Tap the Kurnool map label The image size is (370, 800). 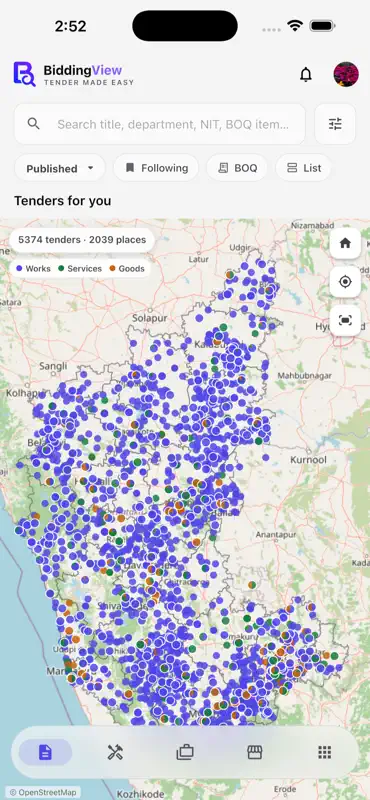(308, 460)
